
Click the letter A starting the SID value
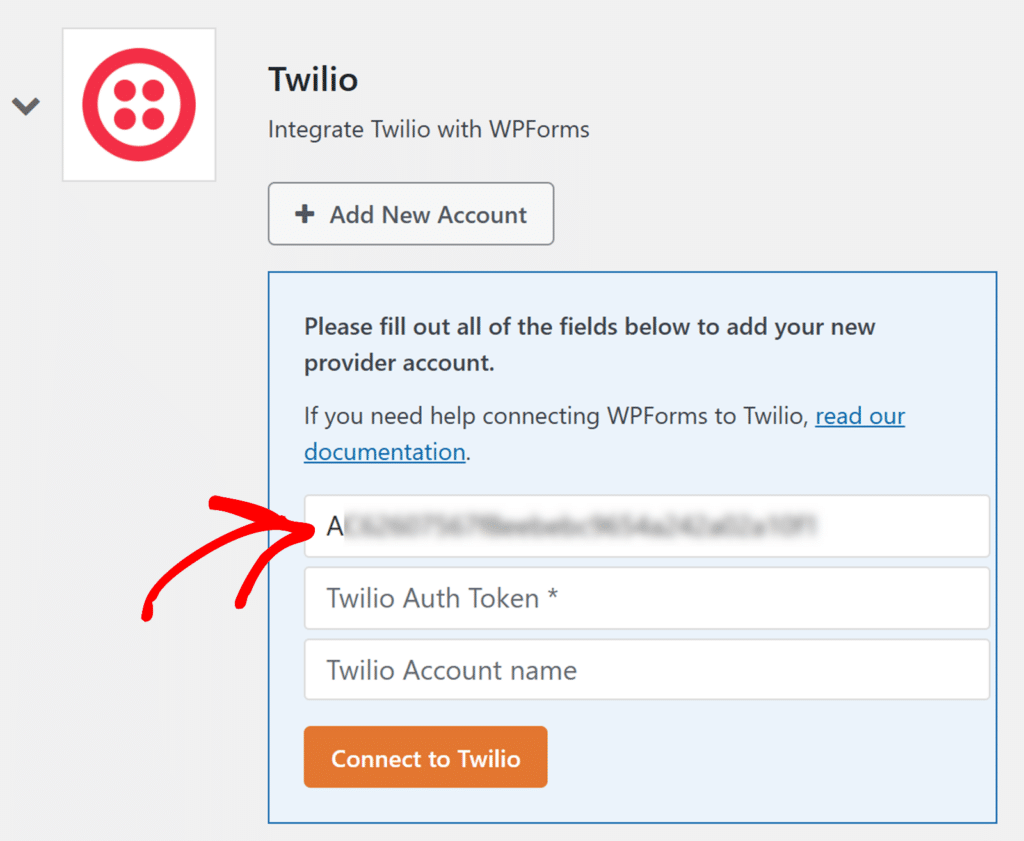pos(335,526)
